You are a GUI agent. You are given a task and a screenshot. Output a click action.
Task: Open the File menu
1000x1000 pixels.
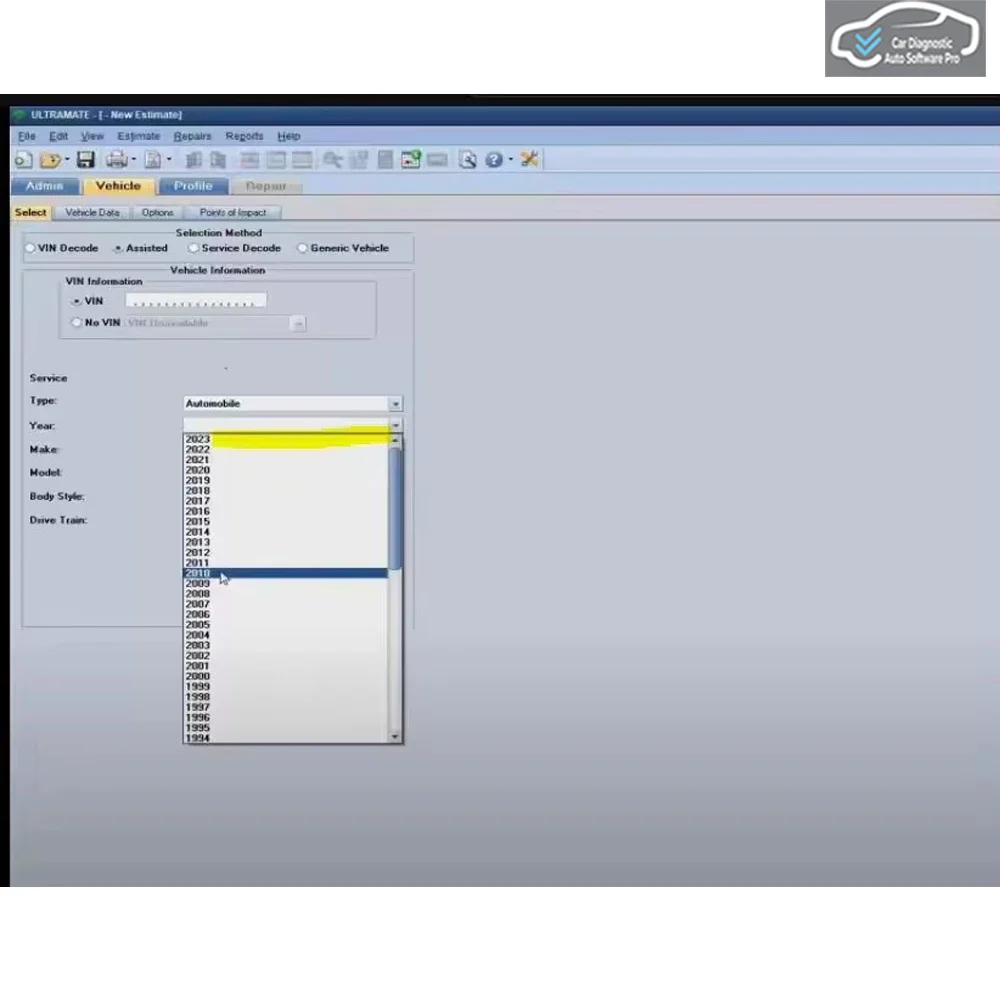pos(27,136)
